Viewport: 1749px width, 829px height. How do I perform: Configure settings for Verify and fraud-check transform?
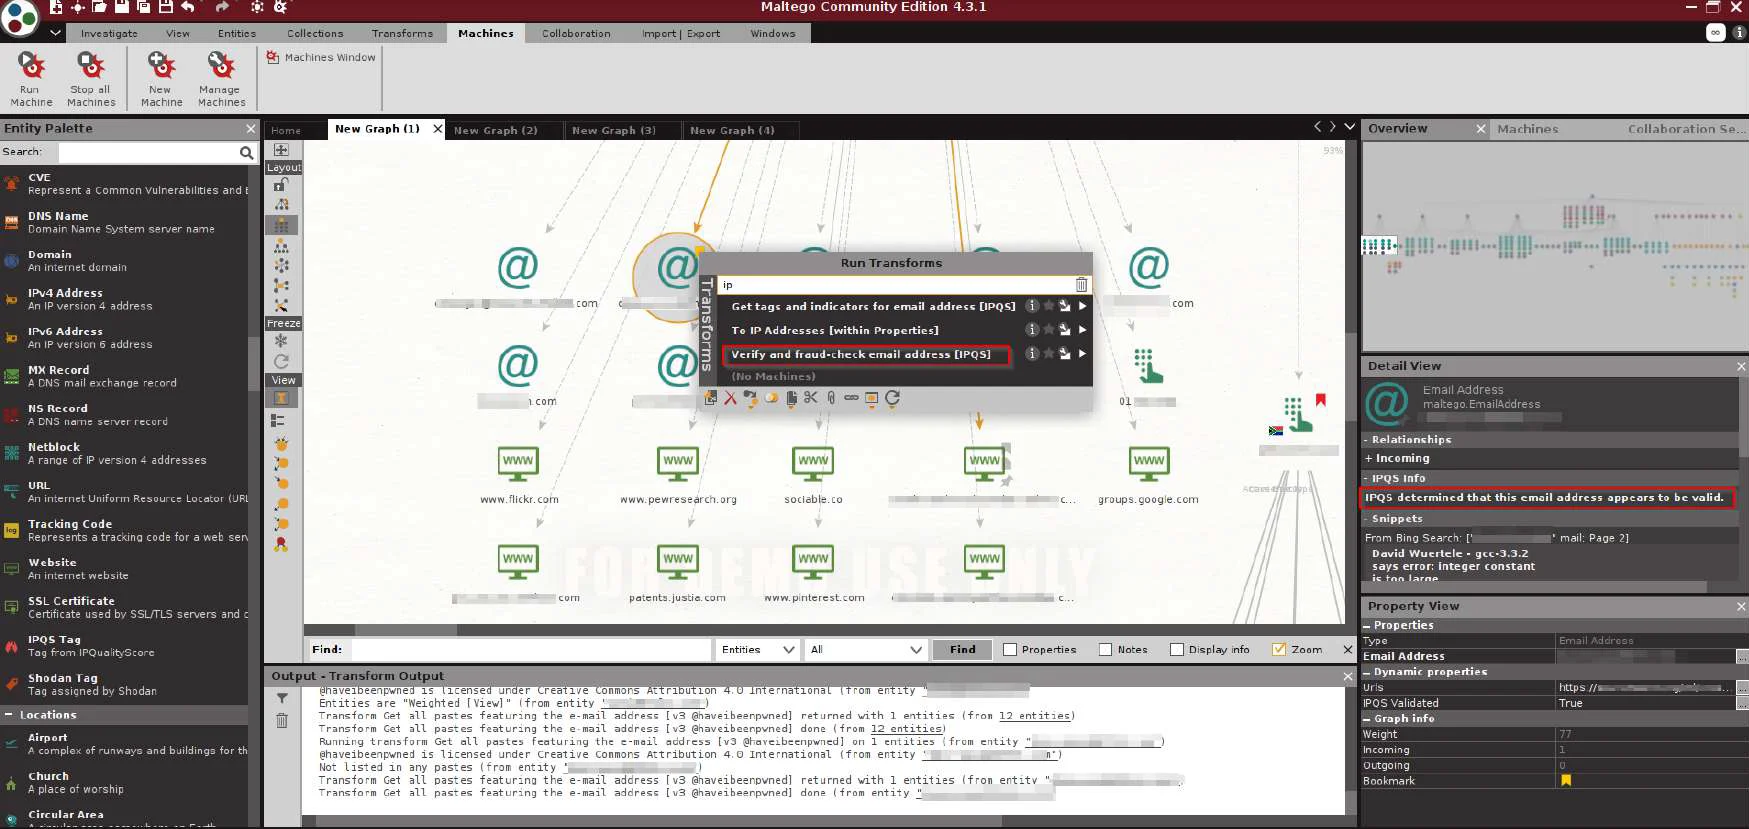(1065, 354)
